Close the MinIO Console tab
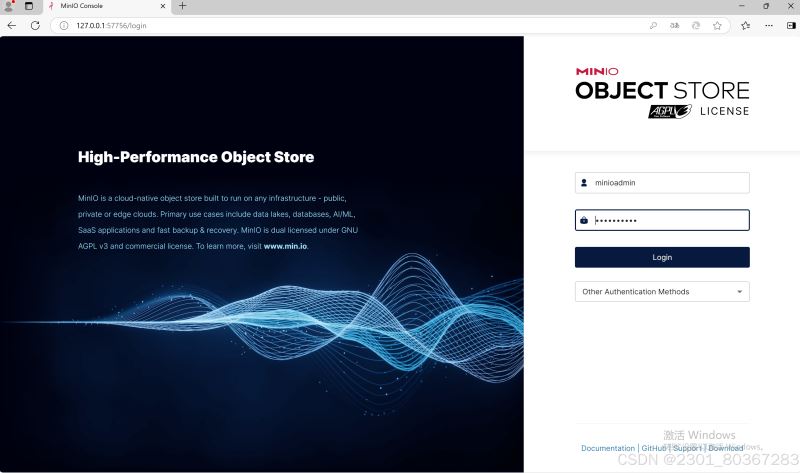The width and height of the screenshot is (800, 473). click(x=163, y=6)
